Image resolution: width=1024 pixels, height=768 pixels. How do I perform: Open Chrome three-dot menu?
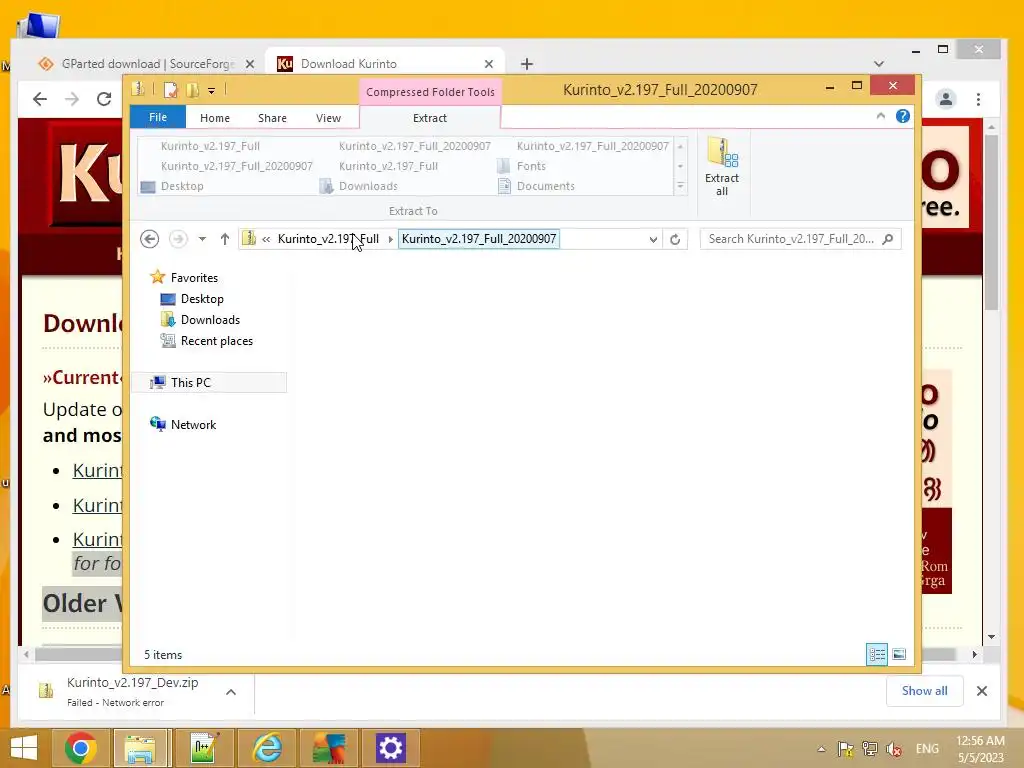click(x=978, y=99)
